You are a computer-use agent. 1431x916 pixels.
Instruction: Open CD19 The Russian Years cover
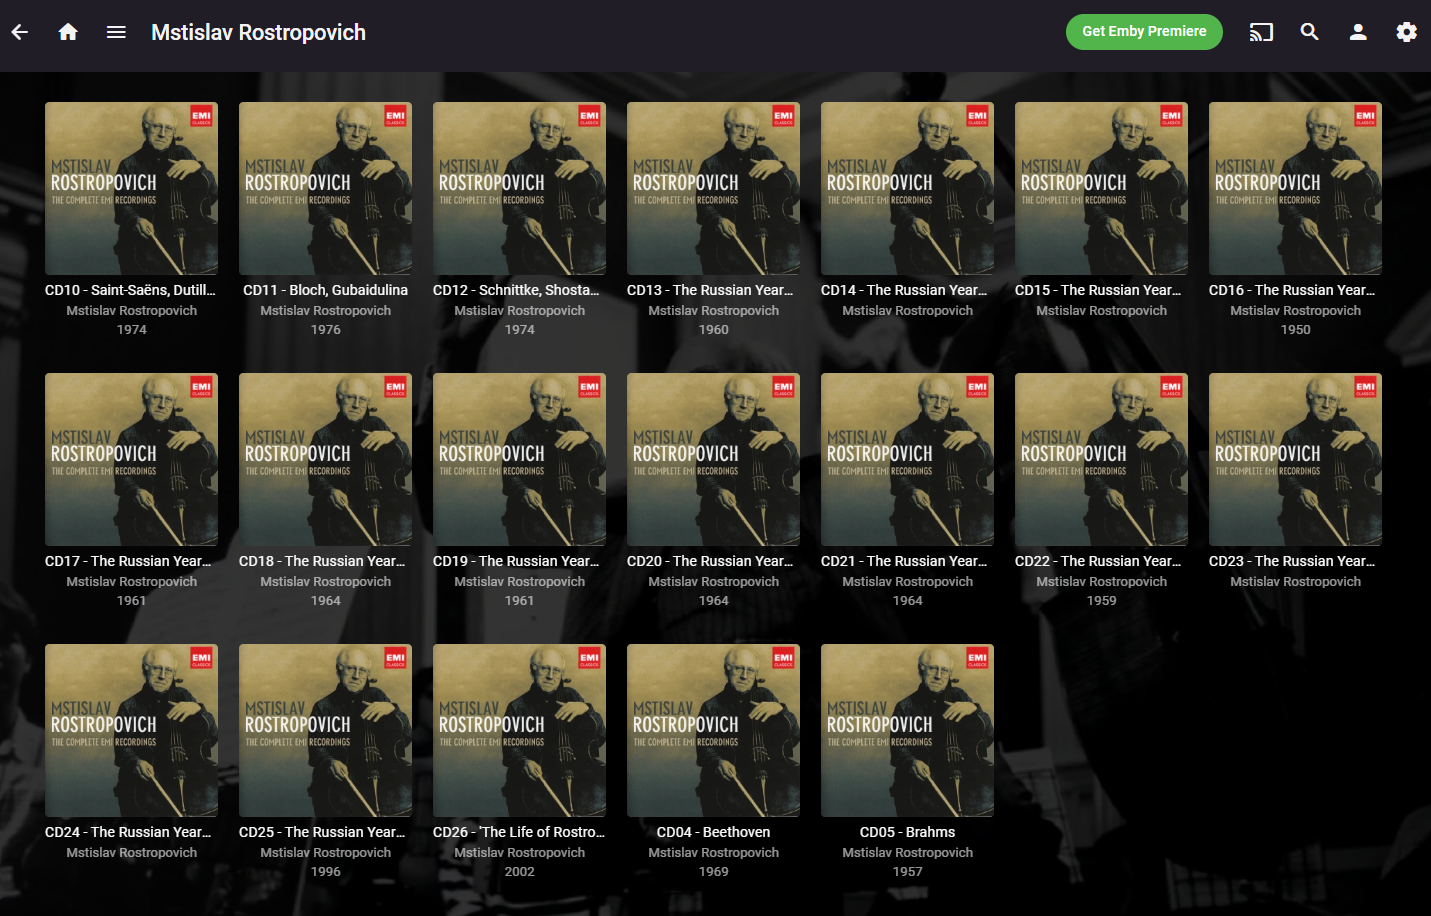point(519,459)
